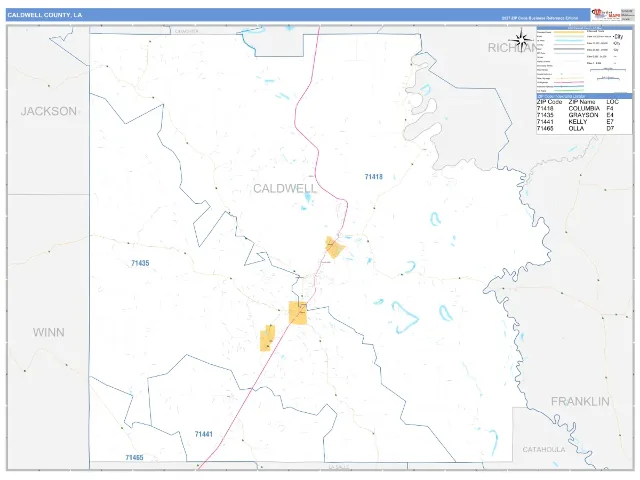This screenshot has height=480, width=640.
Task: Click location code "F4" in the table
Action: [x=610, y=109]
